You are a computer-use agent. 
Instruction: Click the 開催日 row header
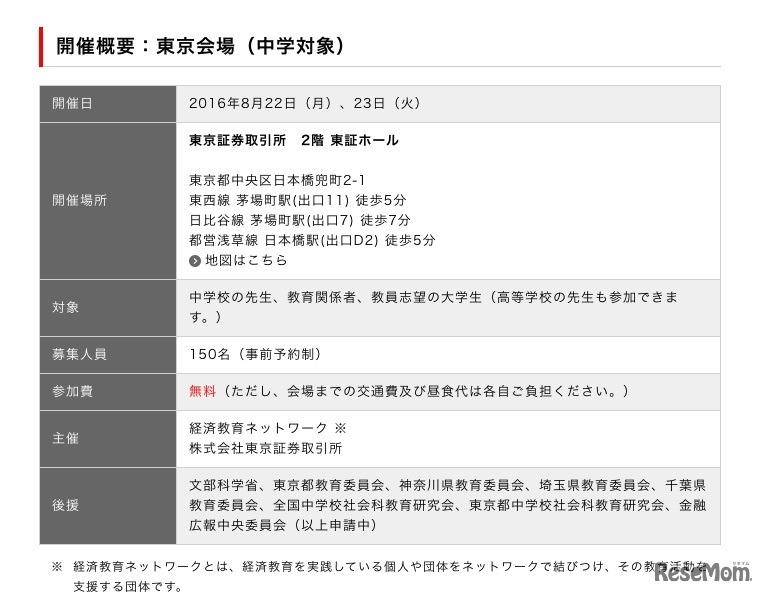point(108,103)
